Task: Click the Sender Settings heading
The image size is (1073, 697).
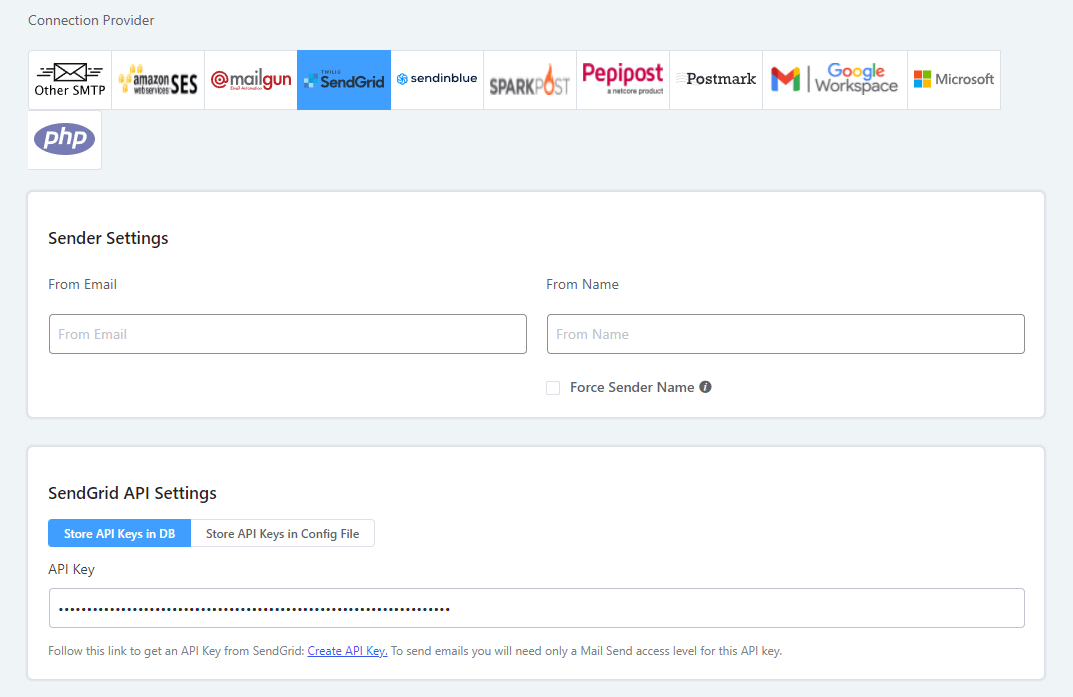Action: point(108,238)
